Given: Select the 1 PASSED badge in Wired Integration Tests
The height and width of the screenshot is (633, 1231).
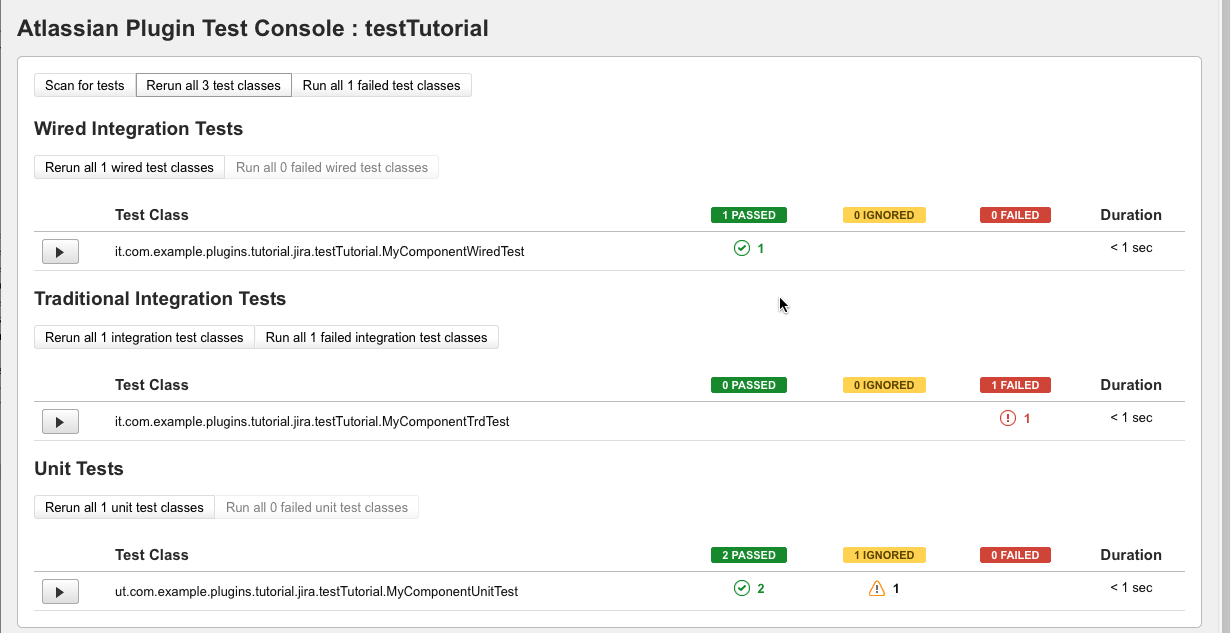Looking at the screenshot, I should pyautogui.click(x=748, y=215).
